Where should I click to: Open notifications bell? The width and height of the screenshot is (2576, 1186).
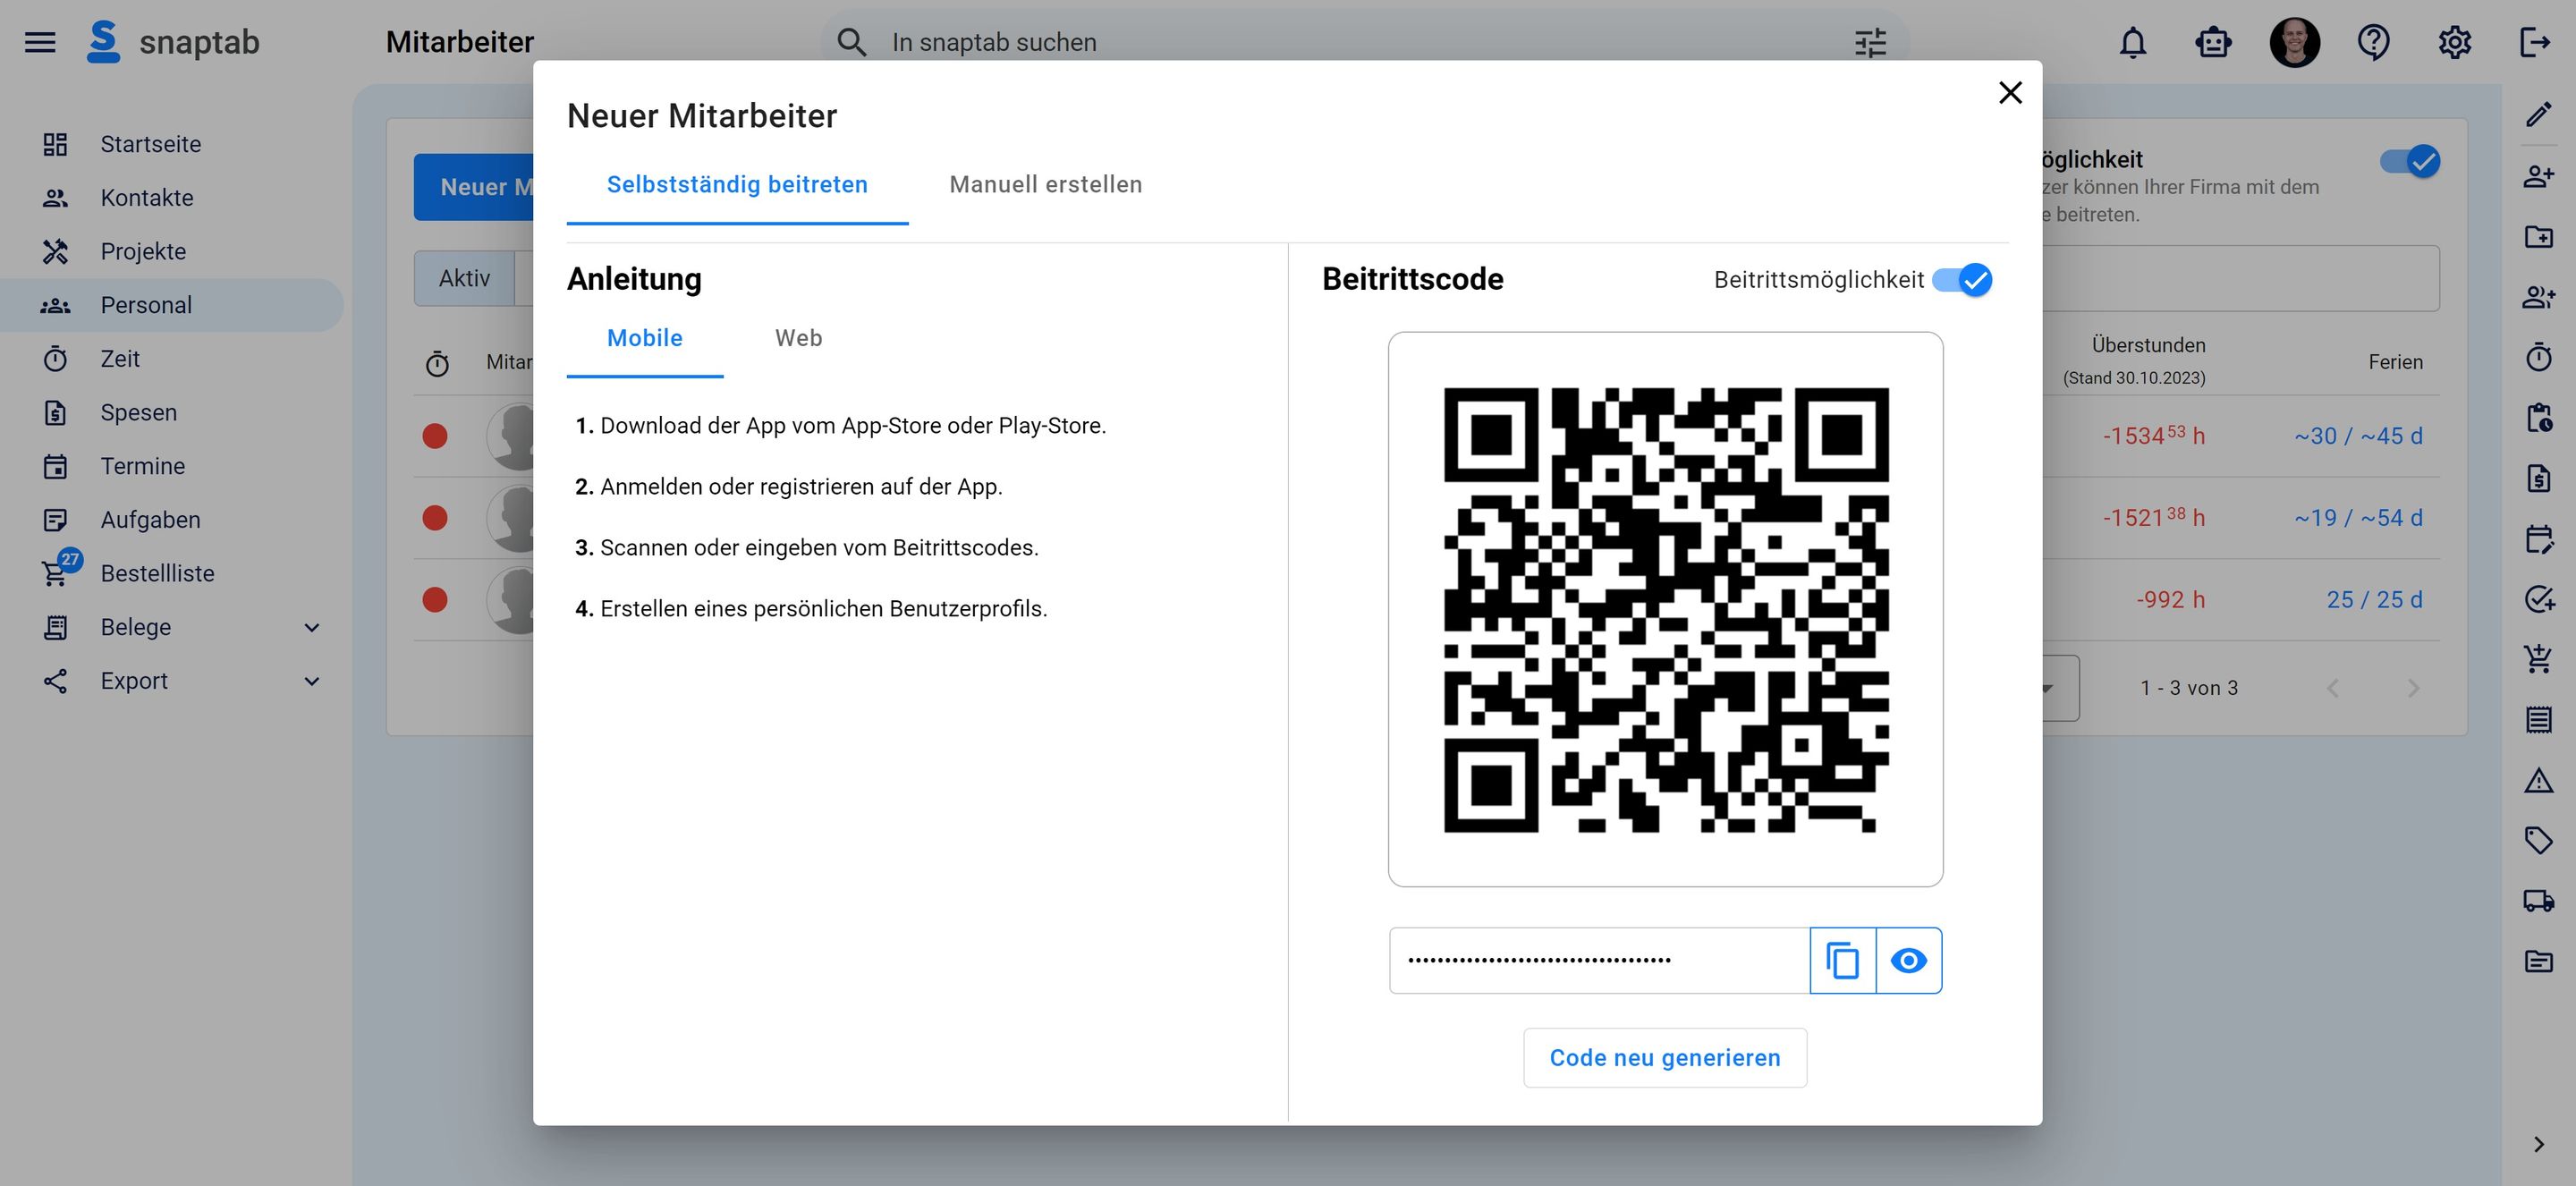click(x=2133, y=42)
